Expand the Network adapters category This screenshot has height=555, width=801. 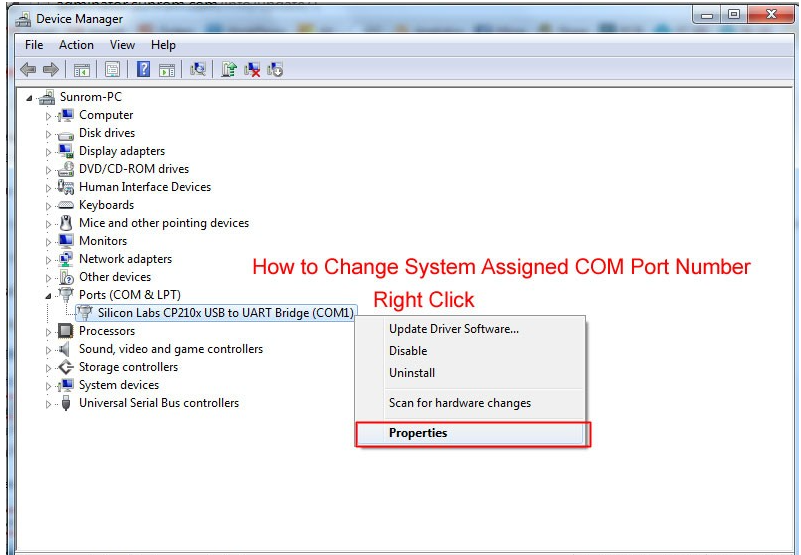tap(48, 260)
